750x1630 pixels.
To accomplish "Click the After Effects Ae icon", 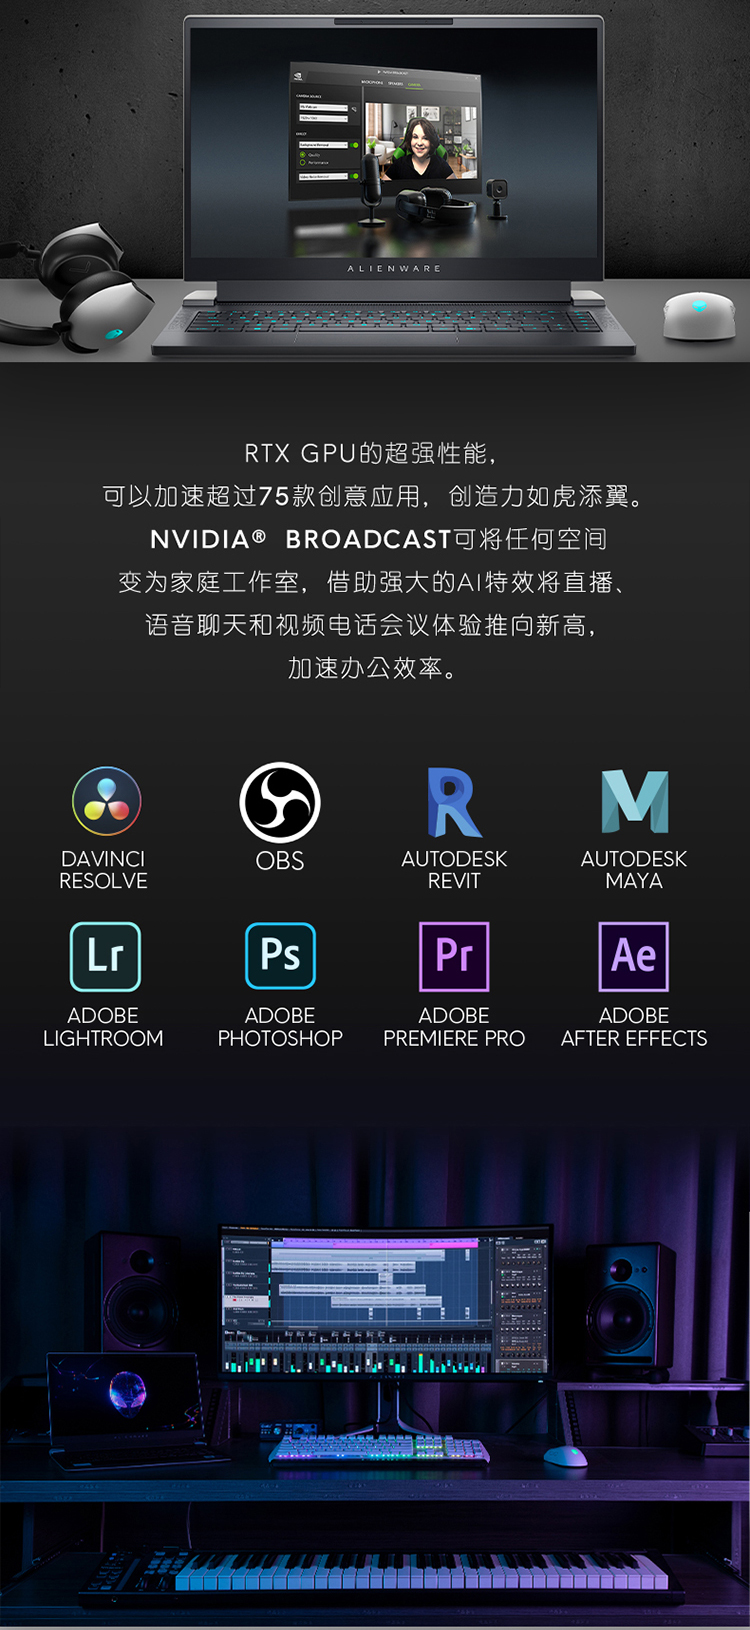I will click(x=634, y=957).
